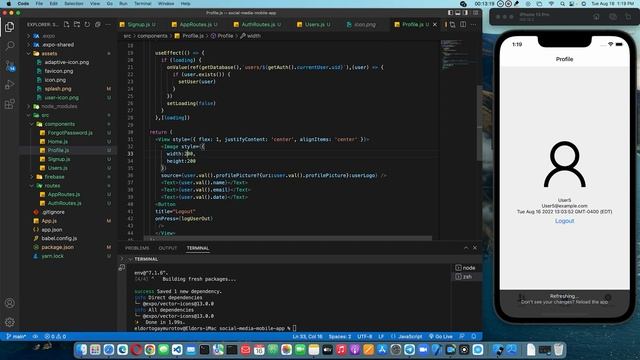Close the terminal panel

pos(475,248)
